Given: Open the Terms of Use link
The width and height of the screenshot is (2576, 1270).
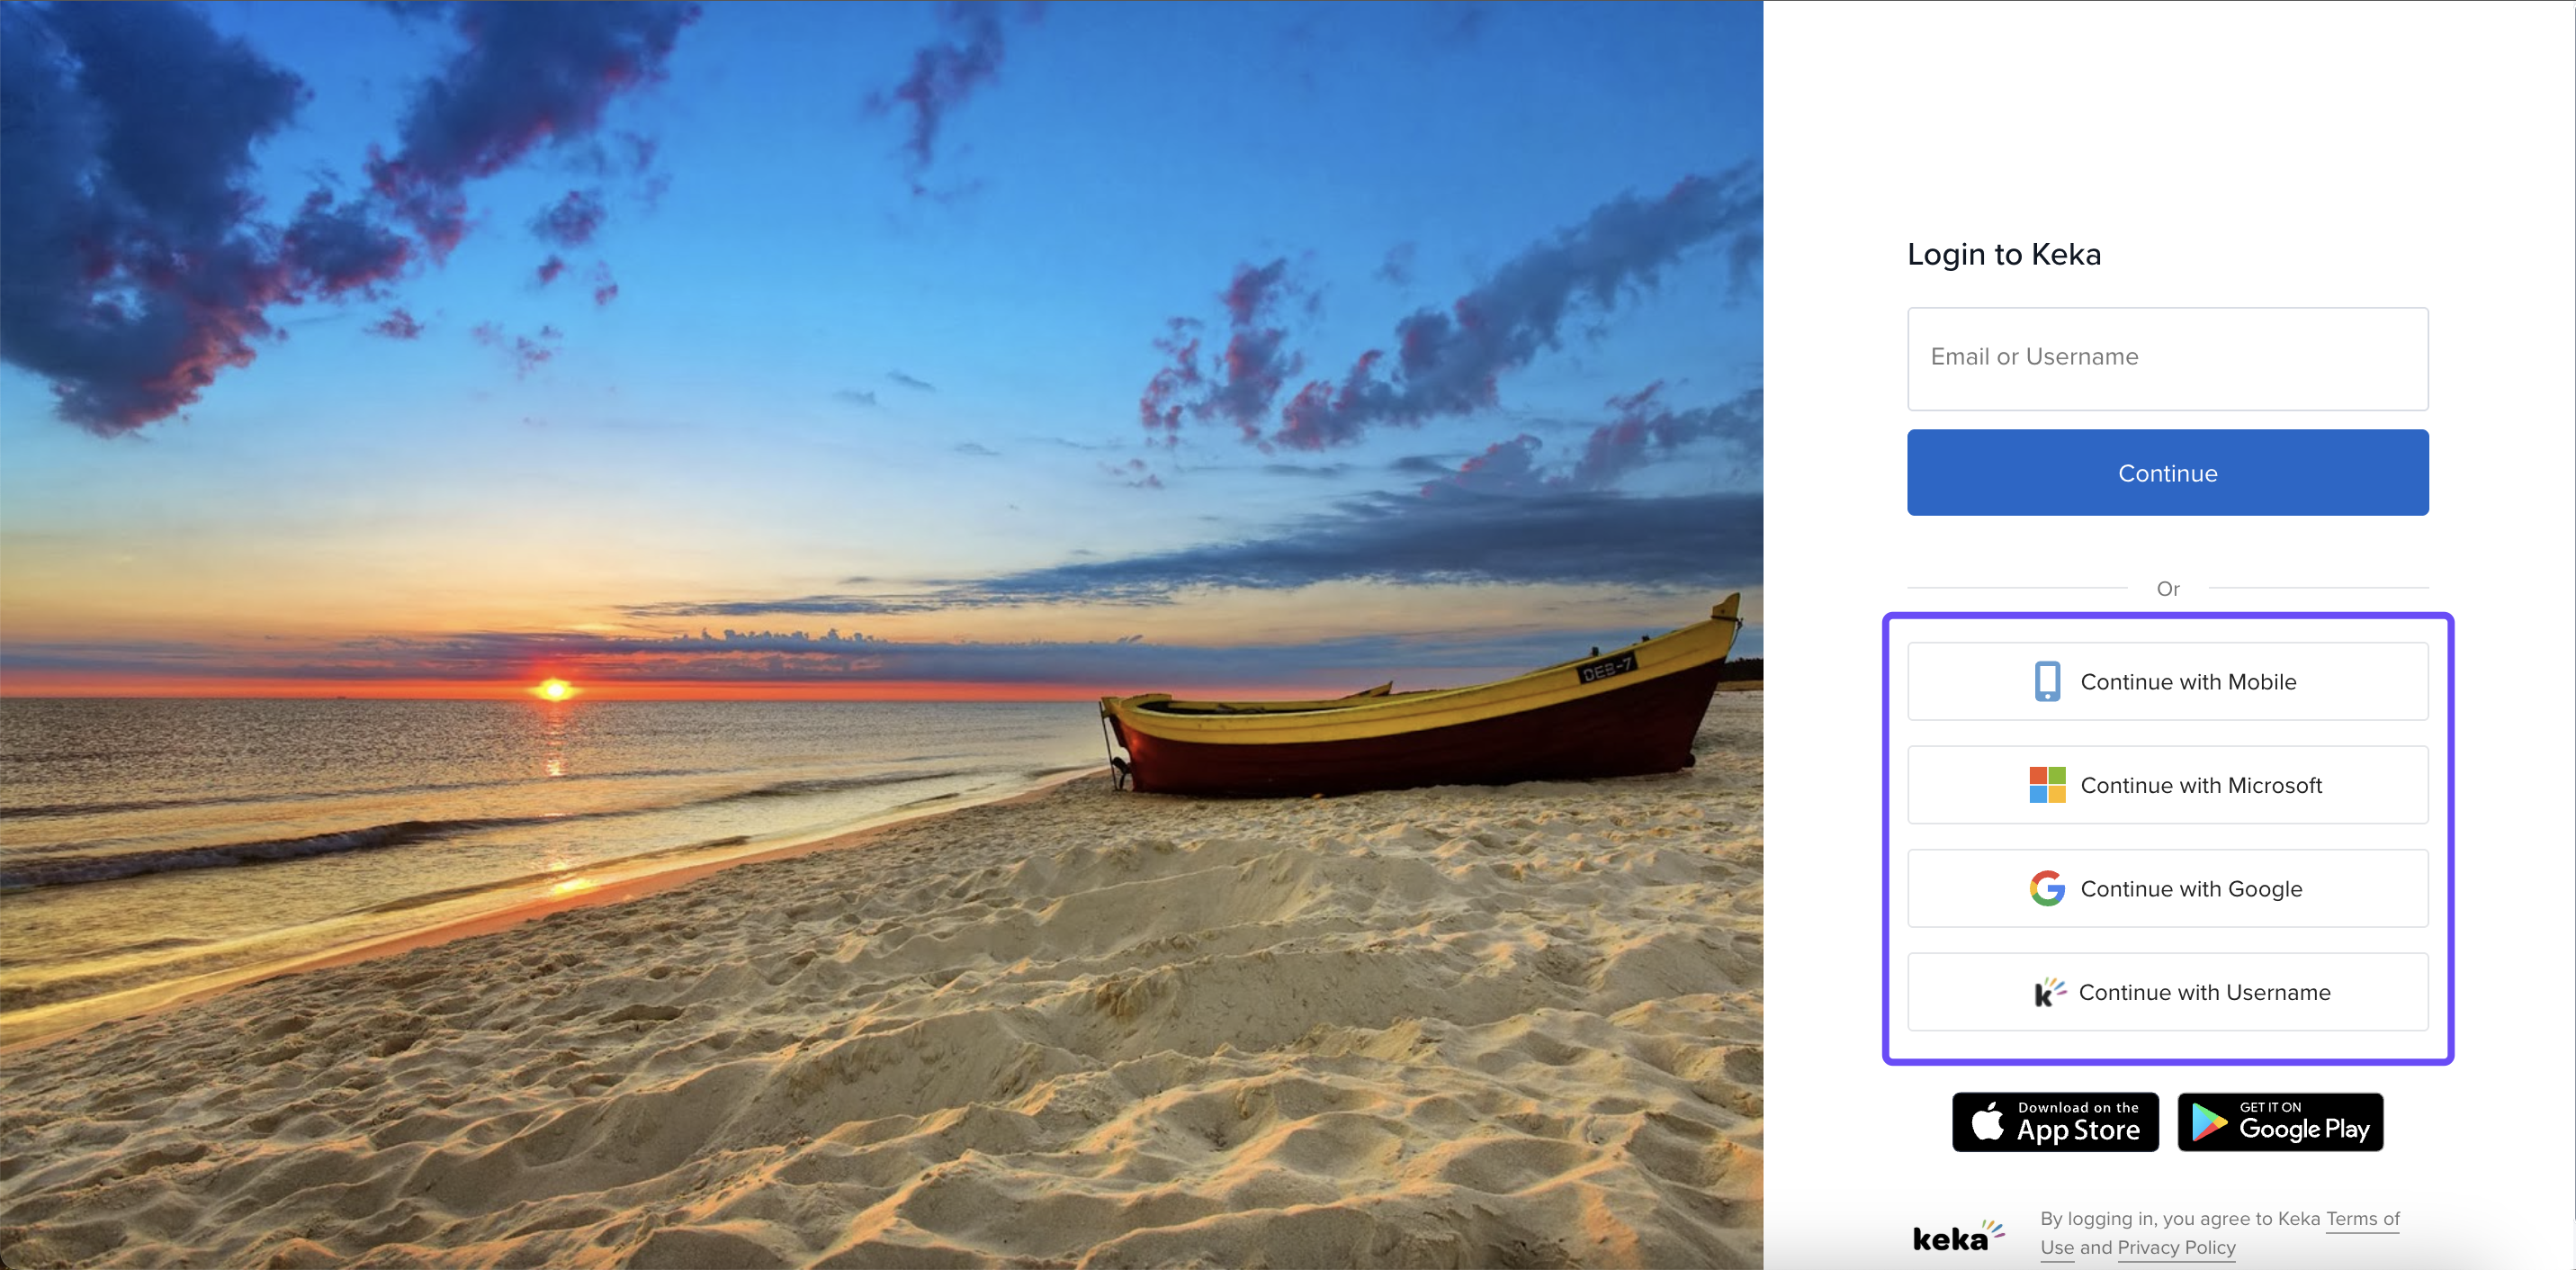Looking at the screenshot, I should click(2362, 1220).
